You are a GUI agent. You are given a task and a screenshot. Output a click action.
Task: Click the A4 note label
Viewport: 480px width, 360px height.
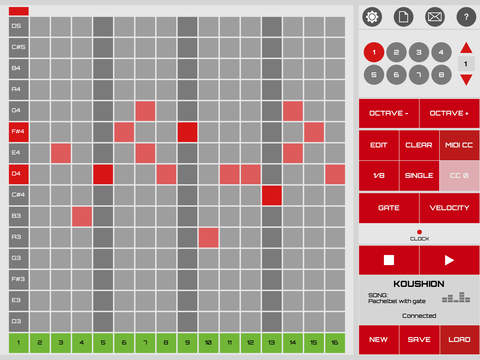(18, 89)
